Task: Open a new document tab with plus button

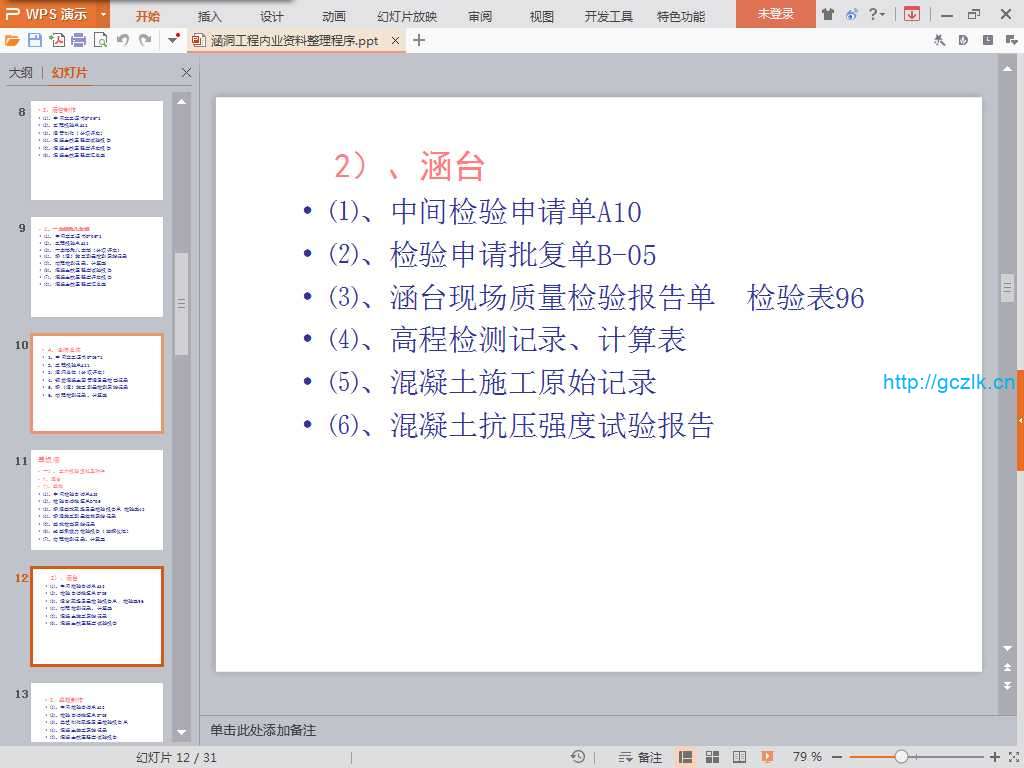Action: (419, 40)
